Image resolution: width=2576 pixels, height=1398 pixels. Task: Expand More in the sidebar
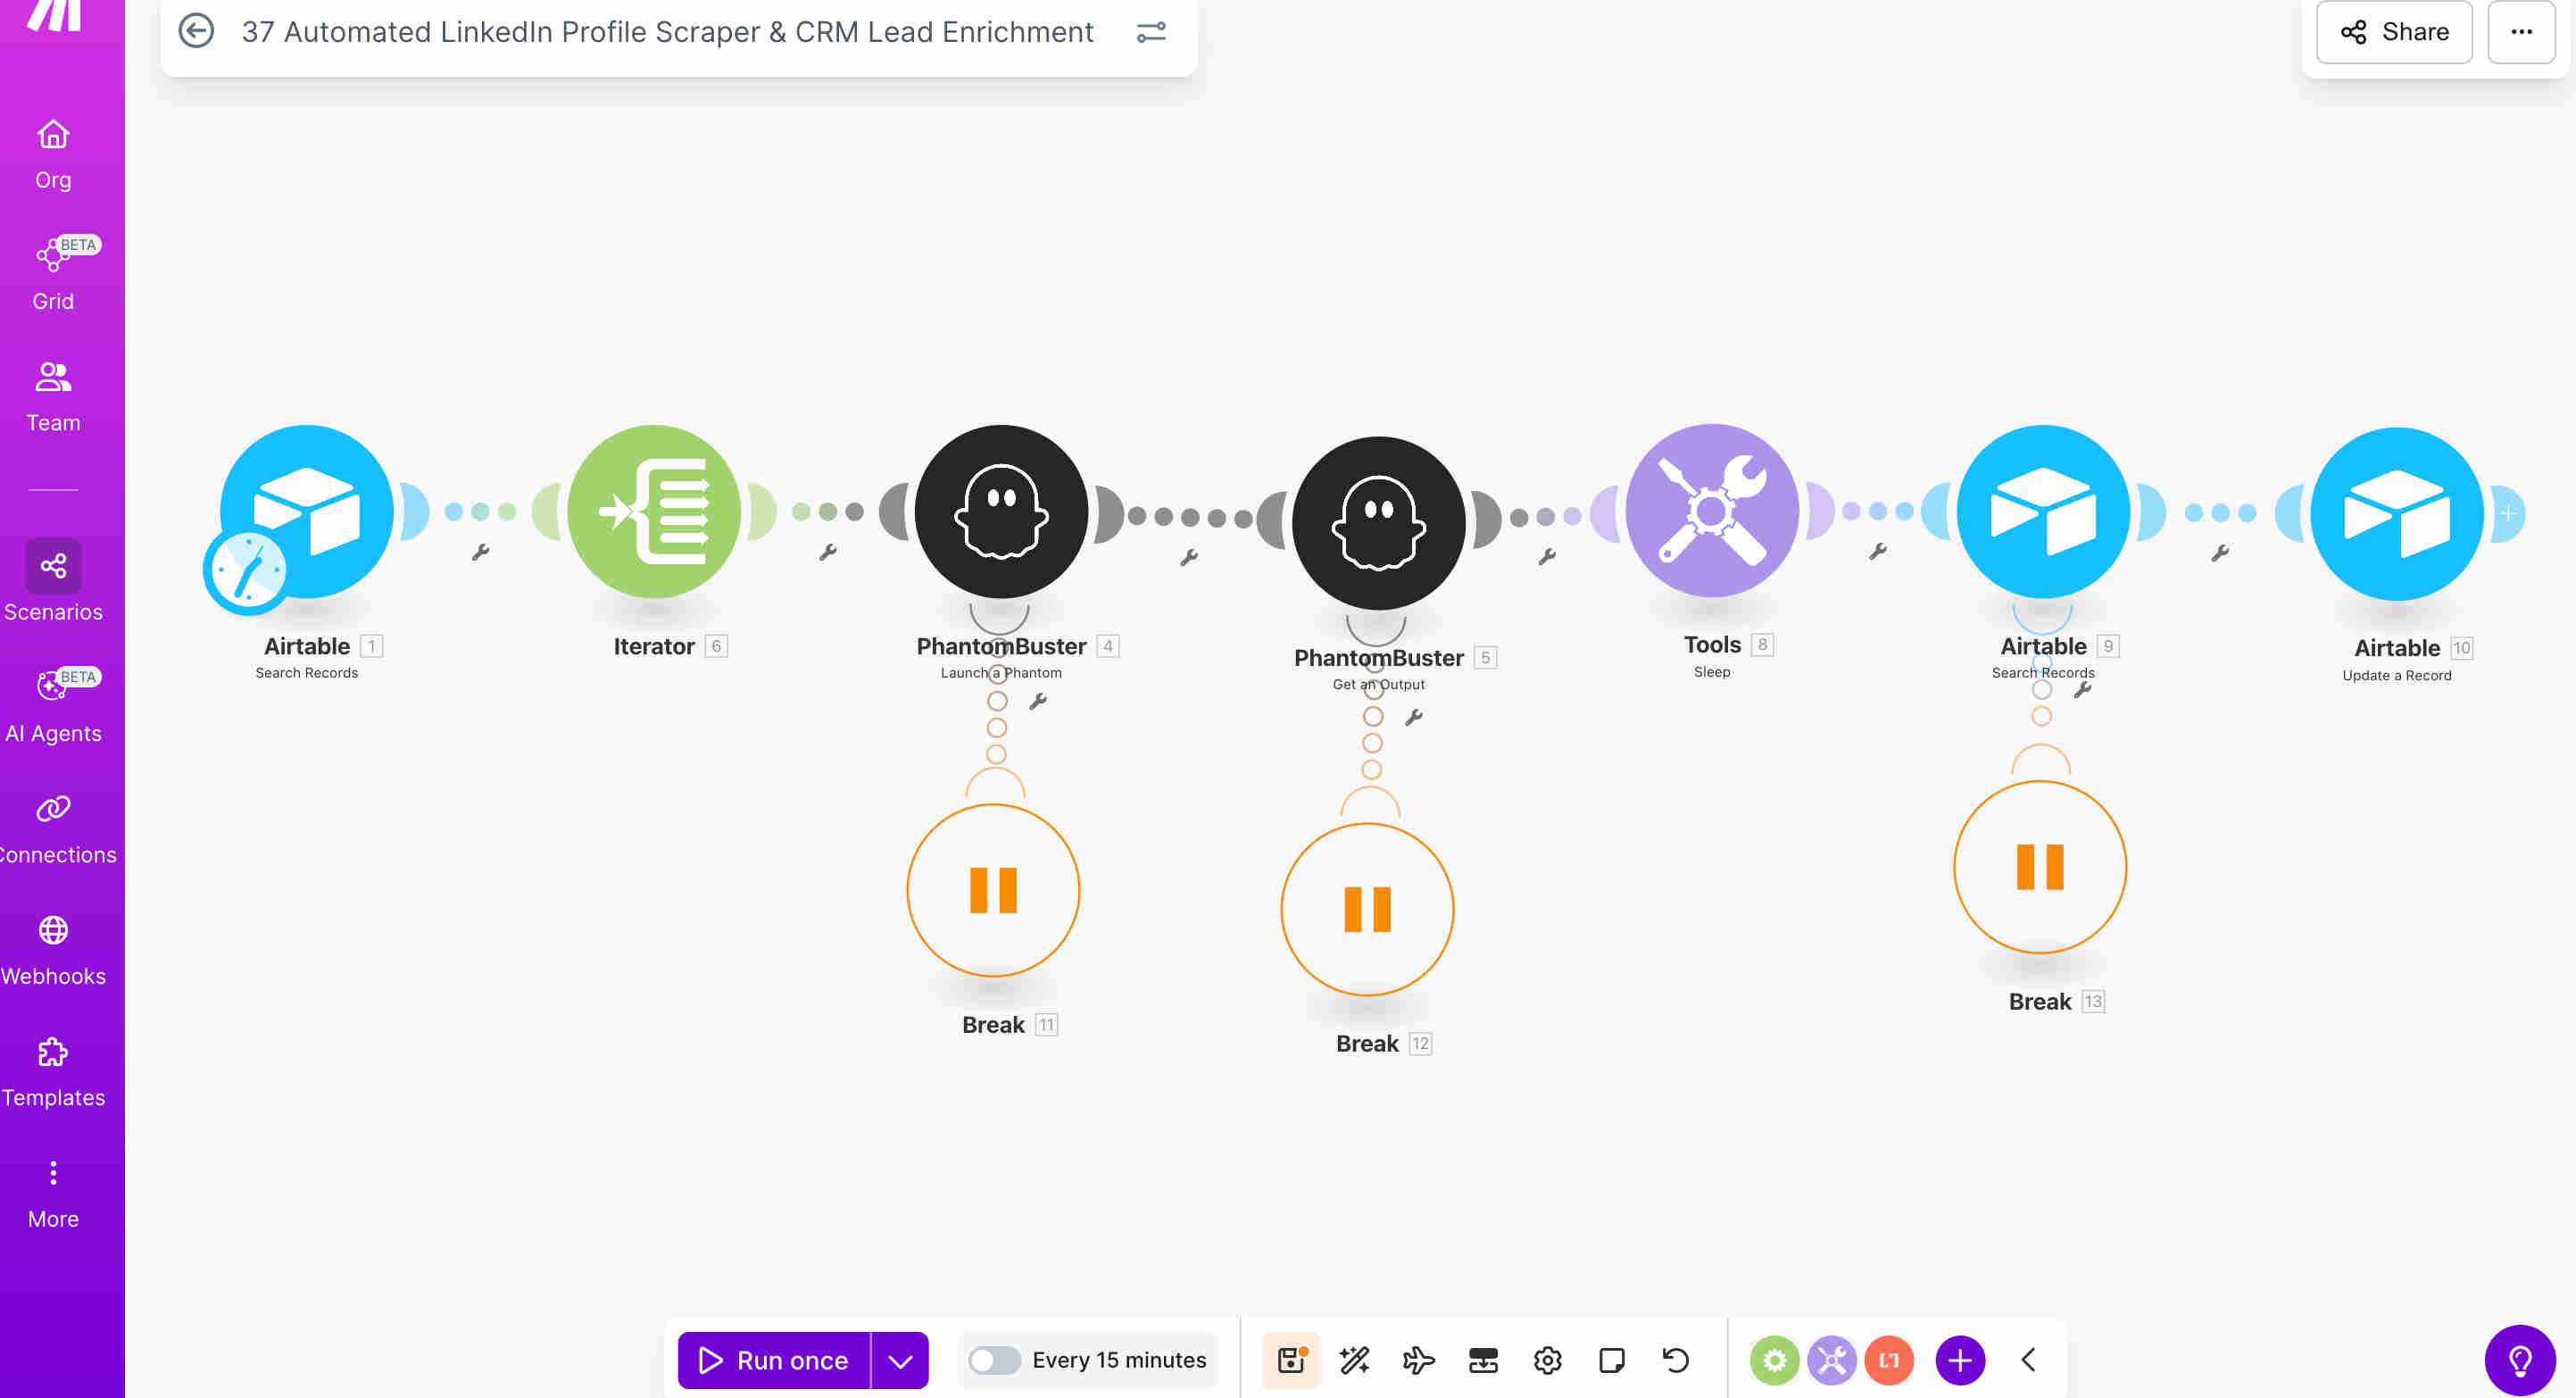(53, 1194)
